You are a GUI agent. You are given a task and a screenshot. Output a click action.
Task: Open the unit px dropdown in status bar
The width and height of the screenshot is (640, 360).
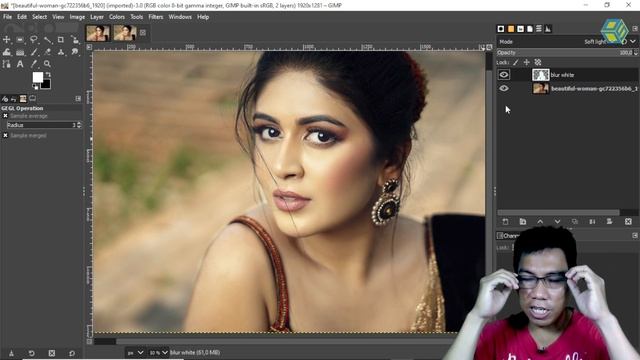point(136,352)
